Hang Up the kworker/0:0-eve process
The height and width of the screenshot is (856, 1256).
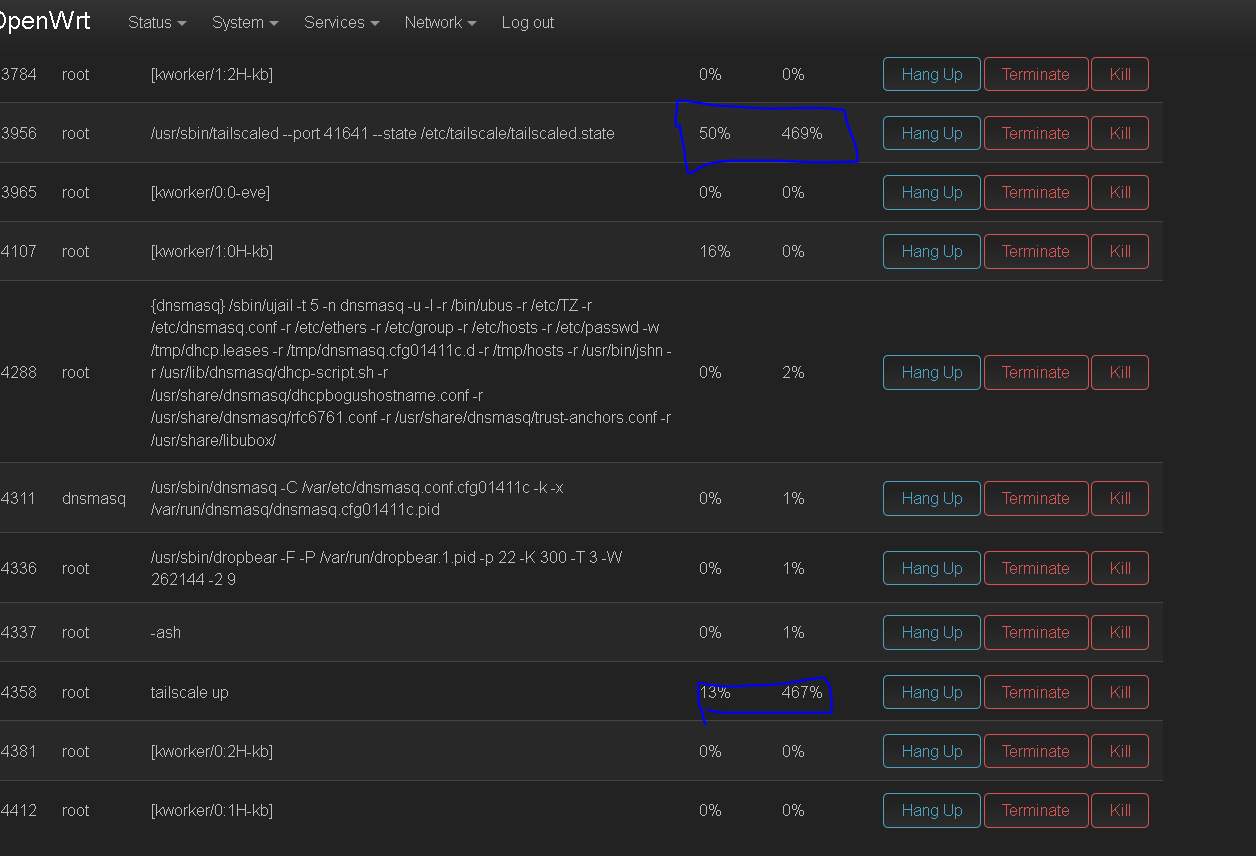932,192
